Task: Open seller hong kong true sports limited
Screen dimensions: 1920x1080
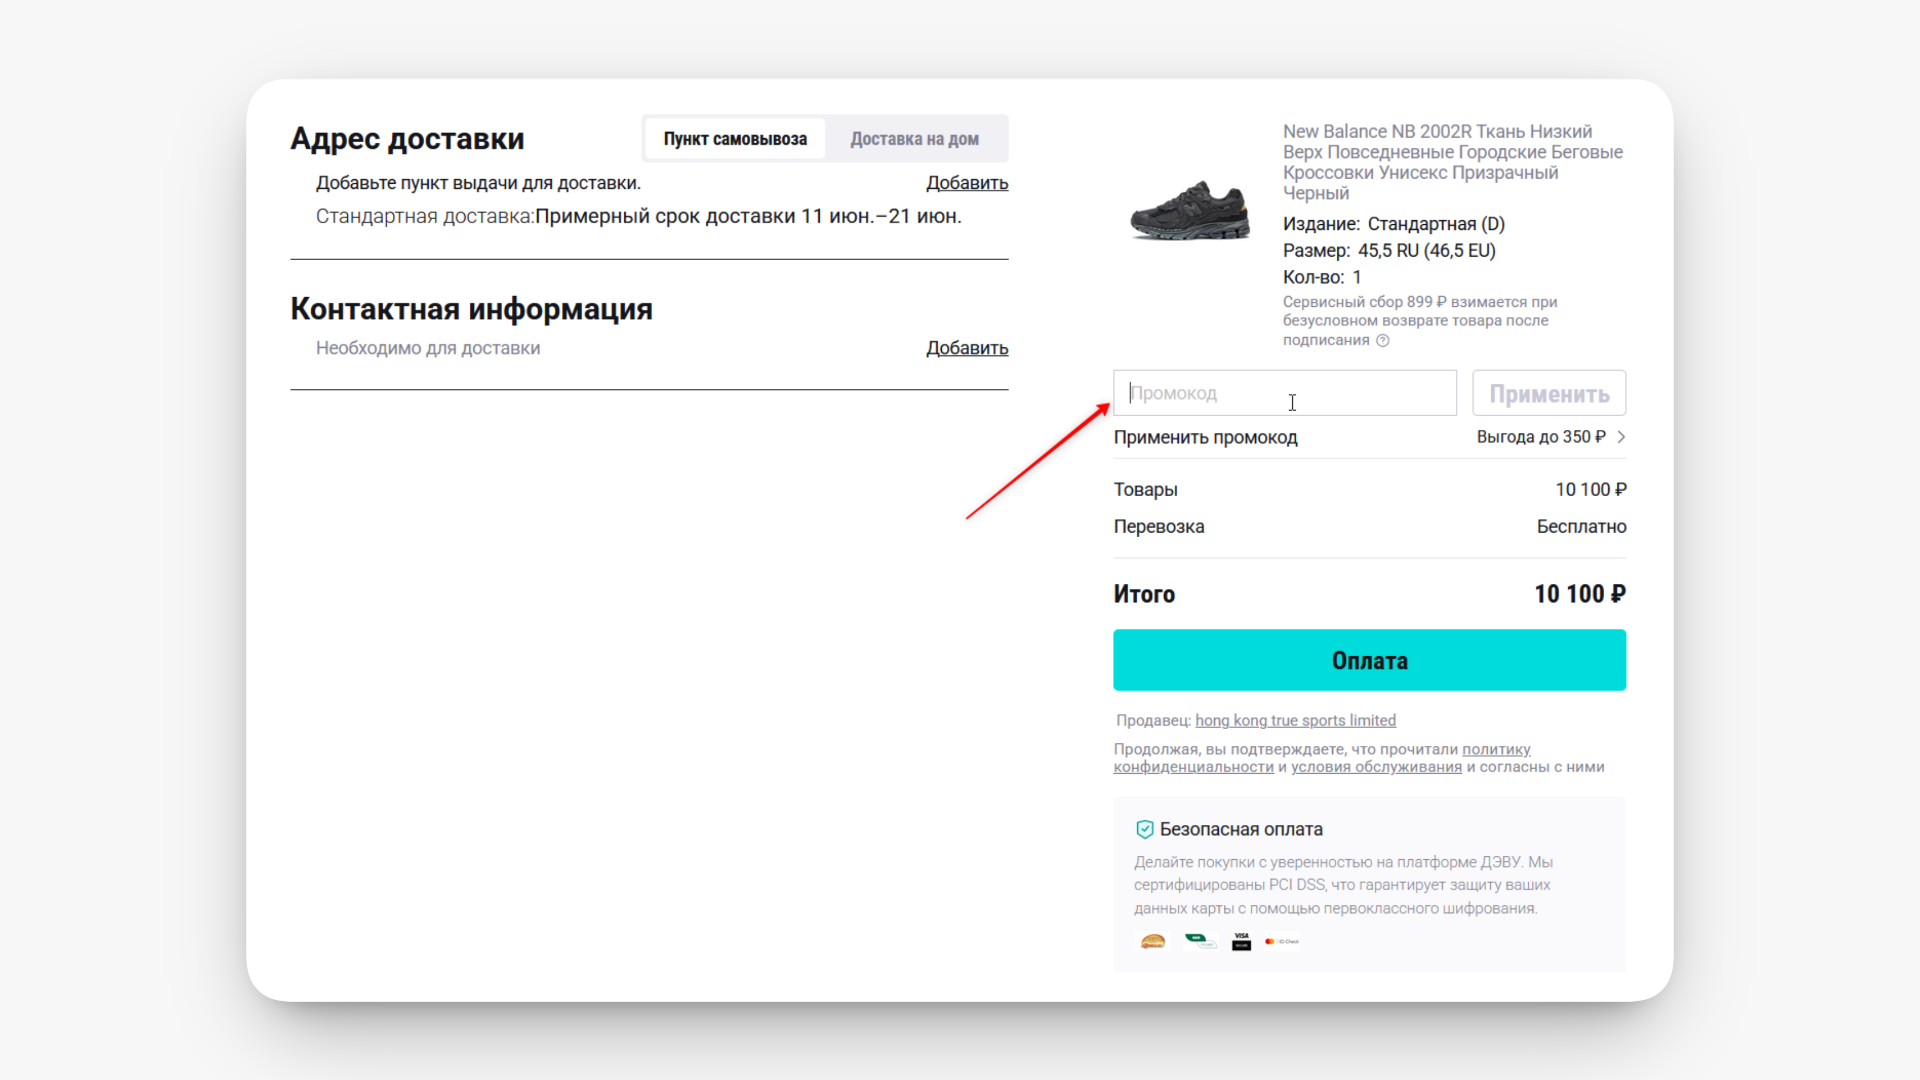Action: [1295, 720]
